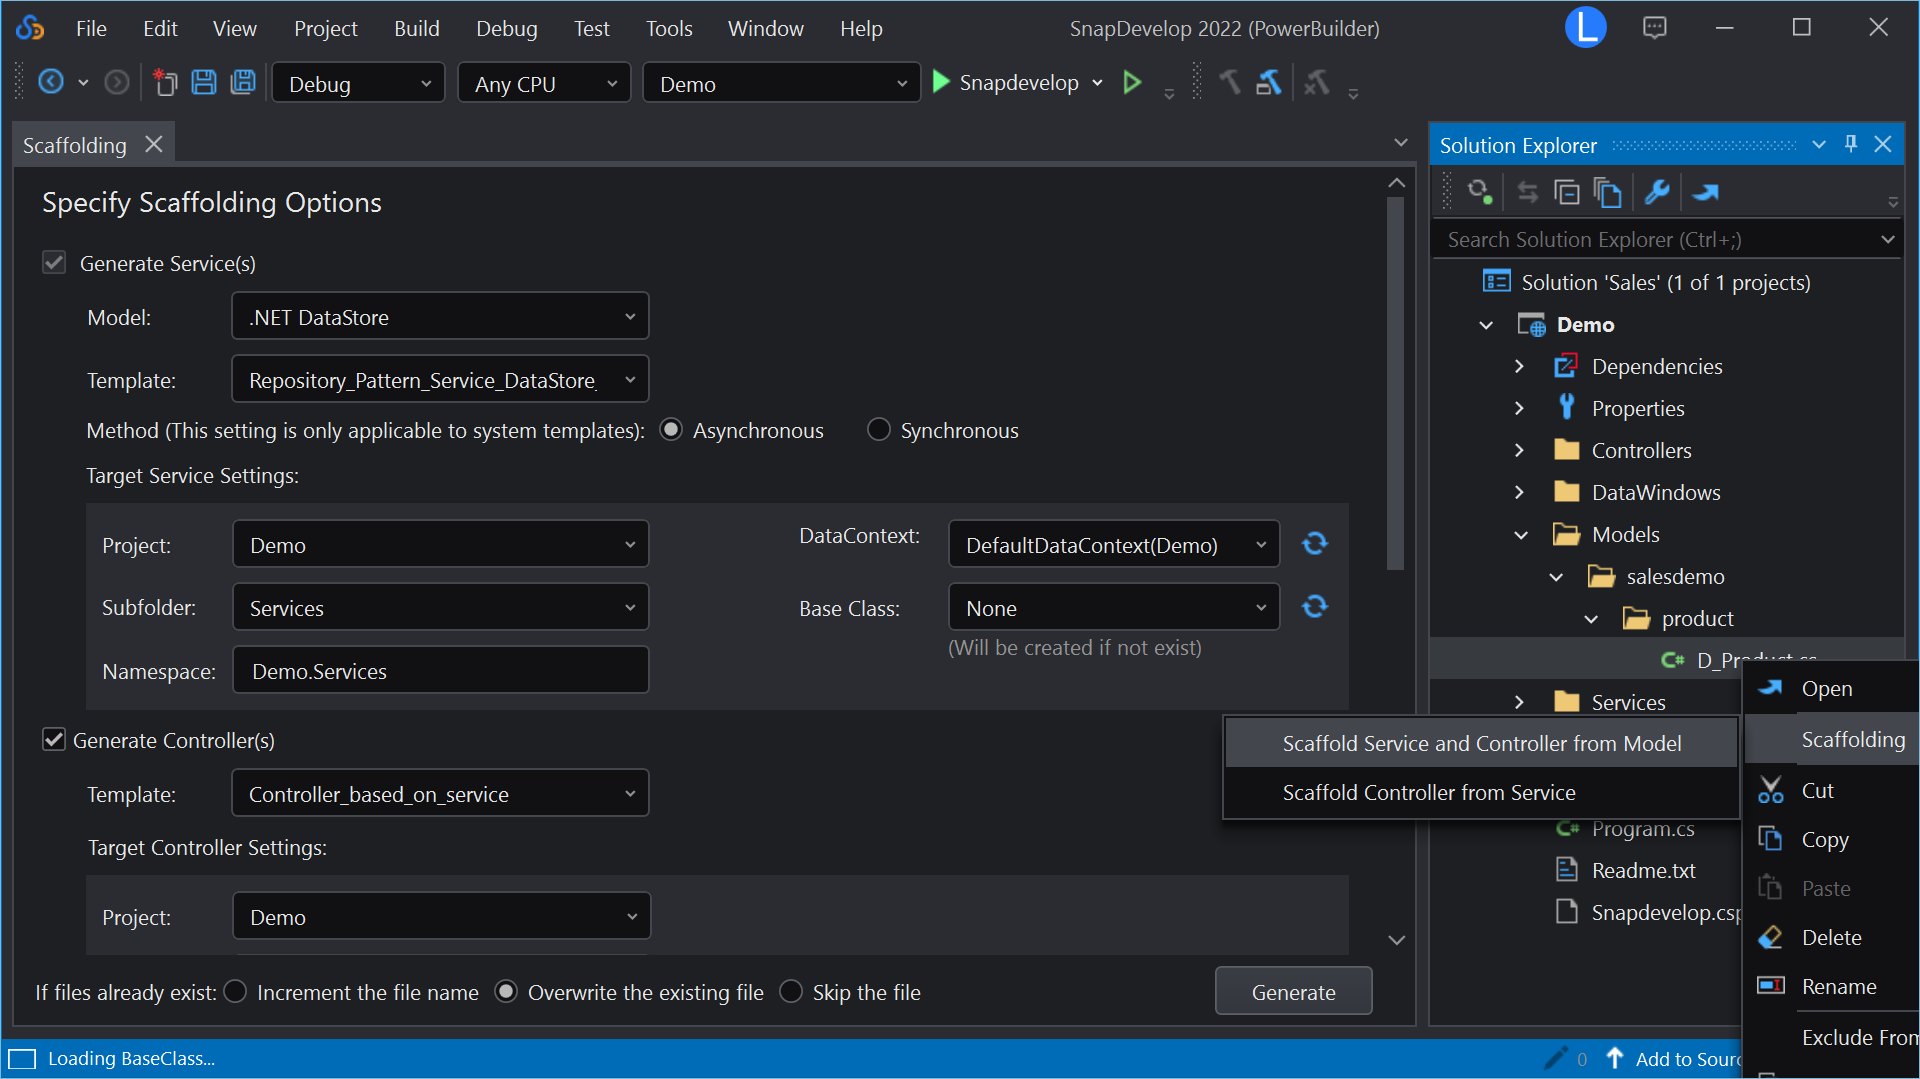Select the DataWindows folder in Solution Explorer
This screenshot has width=1920, height=1079.
point(1655,492)
